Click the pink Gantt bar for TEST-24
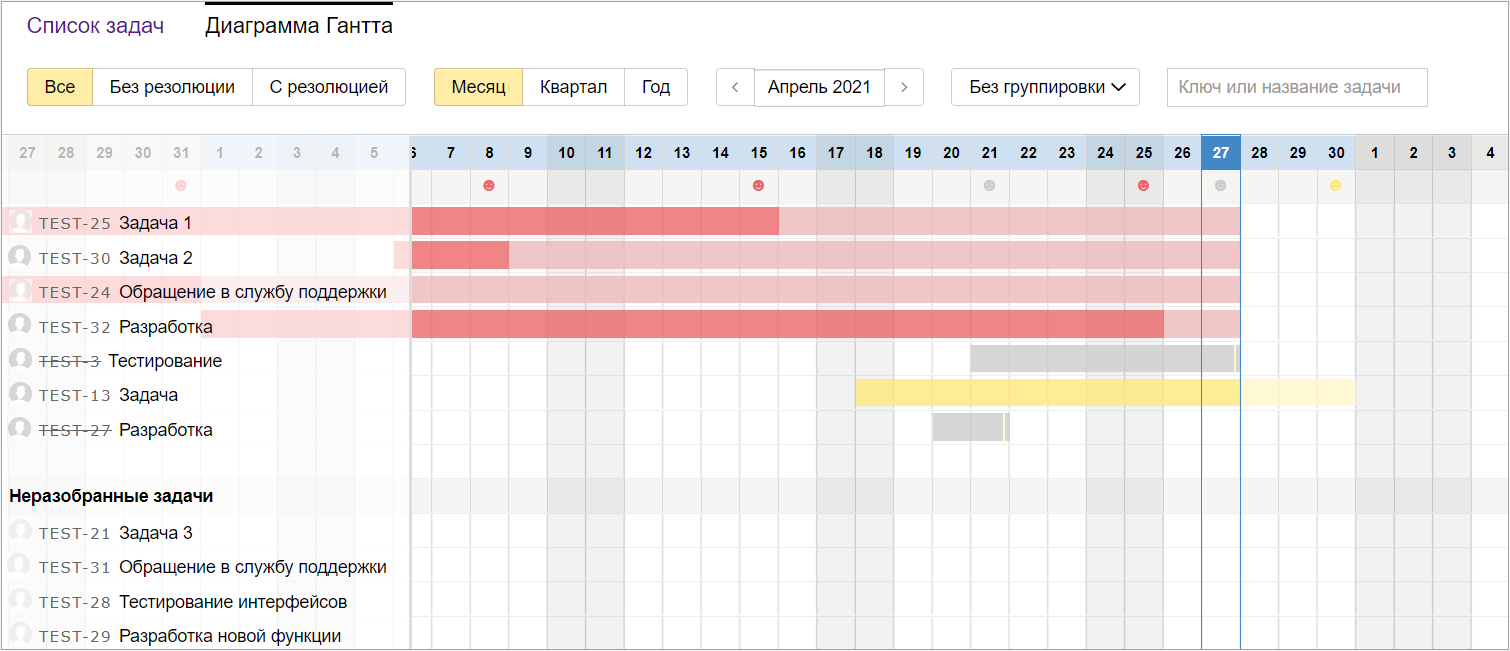Viewport: 1510px width, 651px height. pyautogui.click(x=826, y=290)
